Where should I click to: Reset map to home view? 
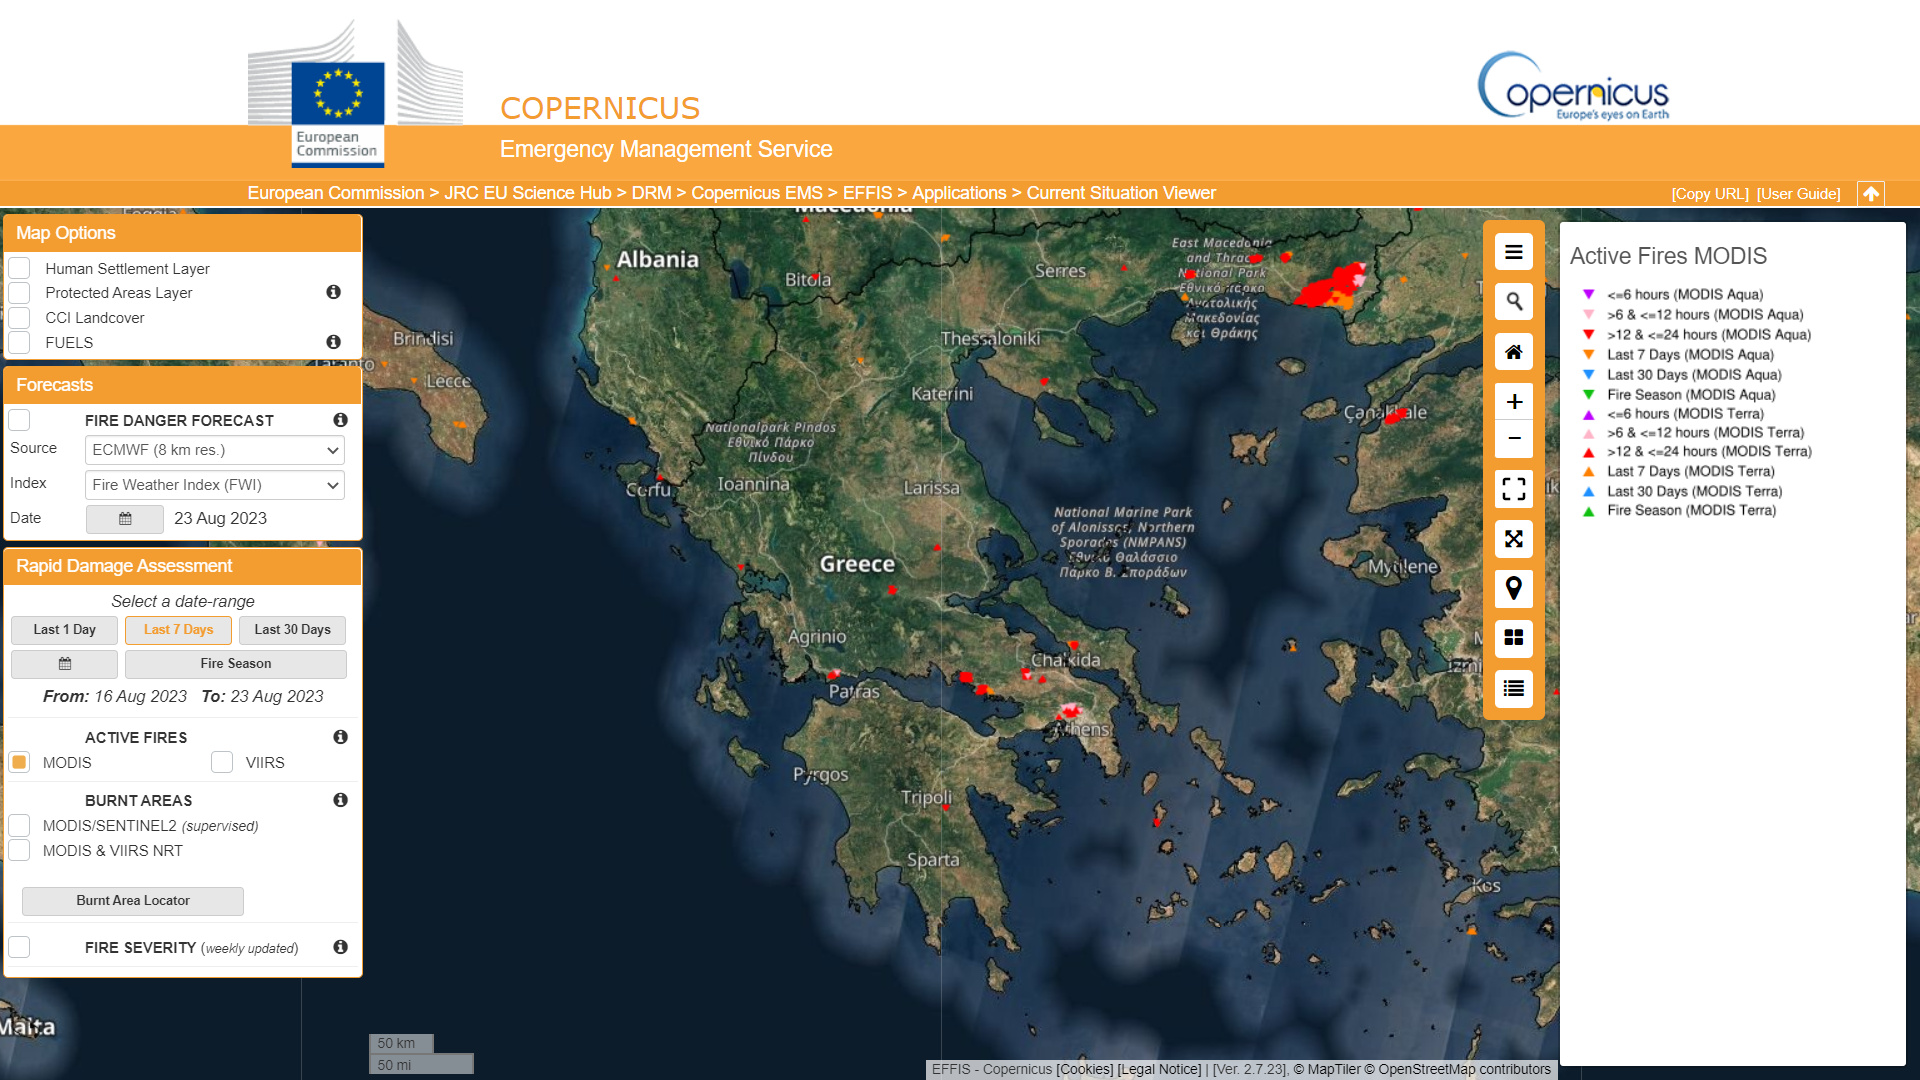point(1514,351)
